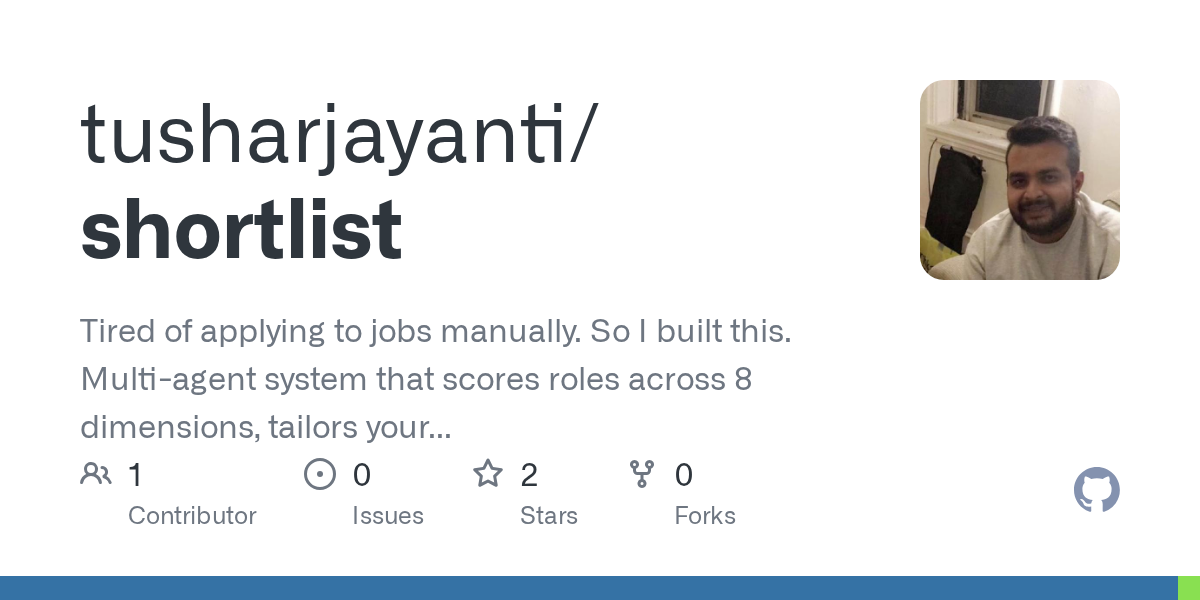
Task: Click the green language bar segment
Action: pos(1189,588)
